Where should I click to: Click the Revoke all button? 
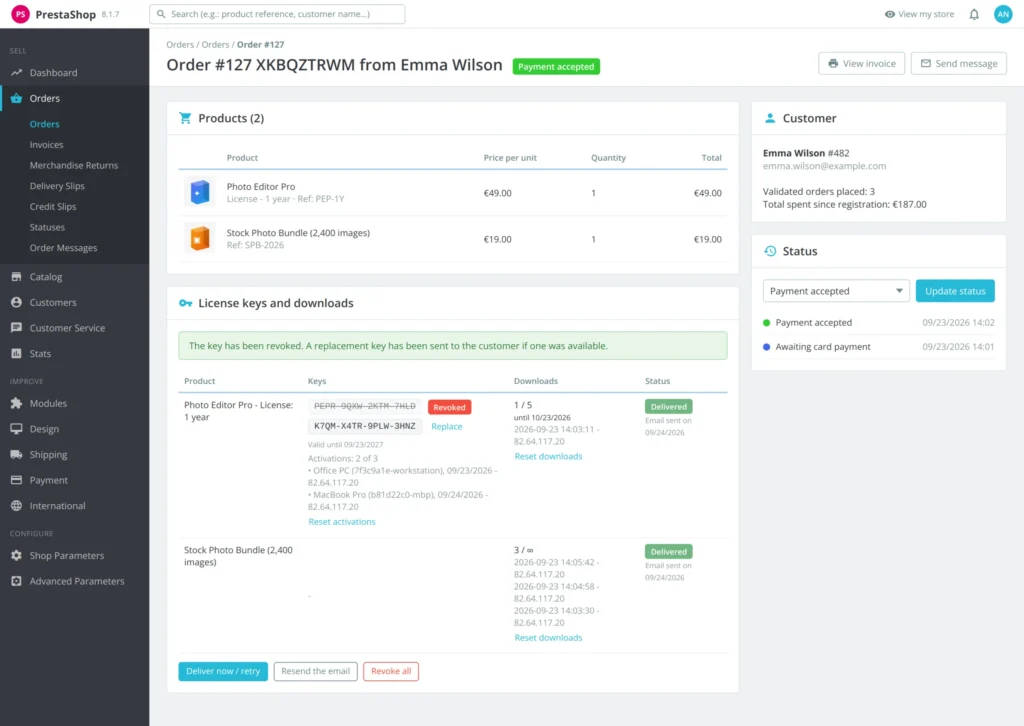pyautogui.click(x=391, y=671)
